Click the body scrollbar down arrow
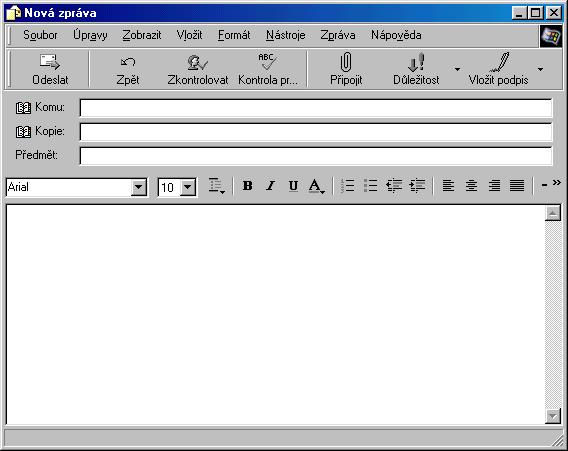The height and width of the screenshot is (451, 568). pos(553,416)
